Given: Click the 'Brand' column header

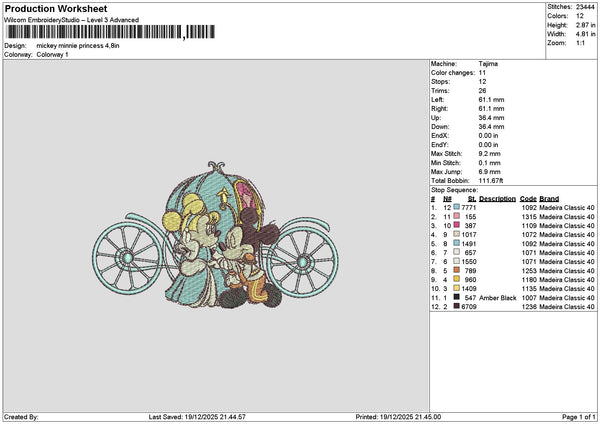Looking at the screenshot, I should pos(549,199).
